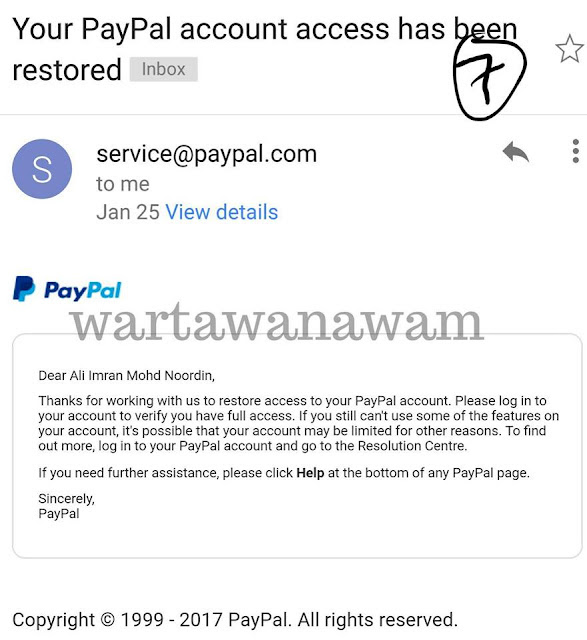Tap the reply arrow icon
The width and height of the screenshot is (587, 640).
click(516, 152)
